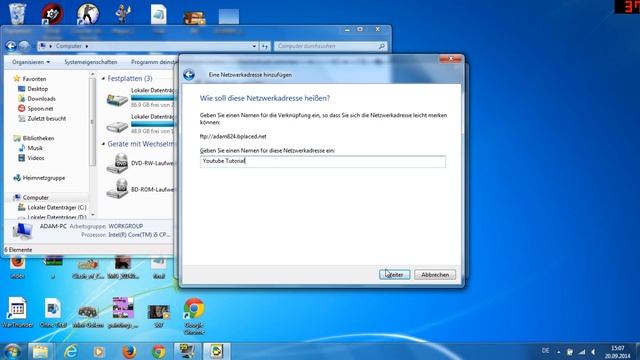
Task: Click Systemeigenschaften in Explorer toolbar
Action: tap(91, 62)
